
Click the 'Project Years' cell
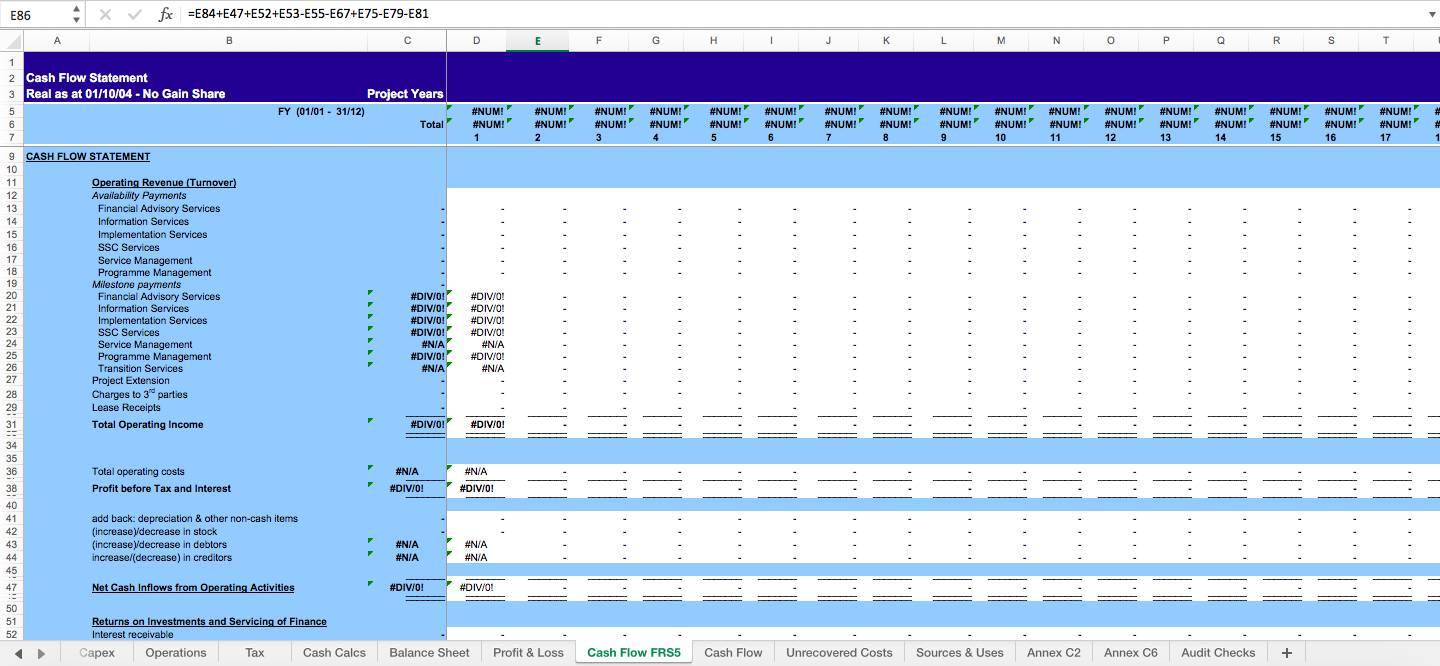(405, 94)
